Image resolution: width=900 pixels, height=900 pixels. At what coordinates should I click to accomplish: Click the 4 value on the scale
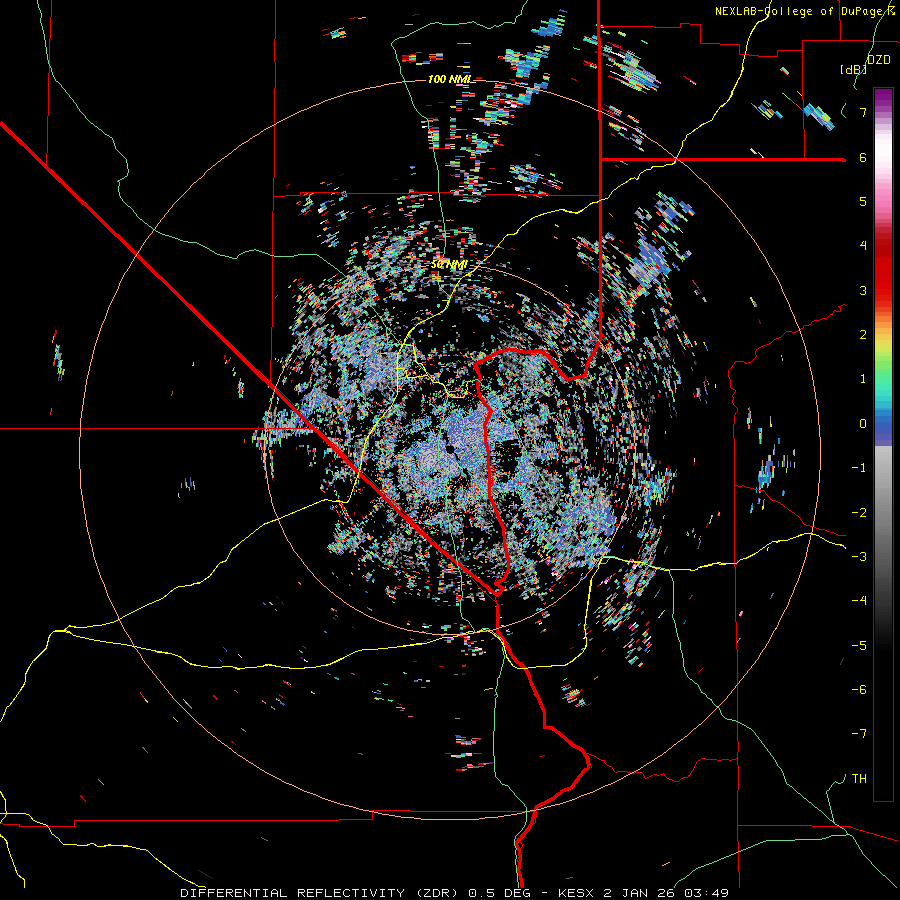click(863, 246)
